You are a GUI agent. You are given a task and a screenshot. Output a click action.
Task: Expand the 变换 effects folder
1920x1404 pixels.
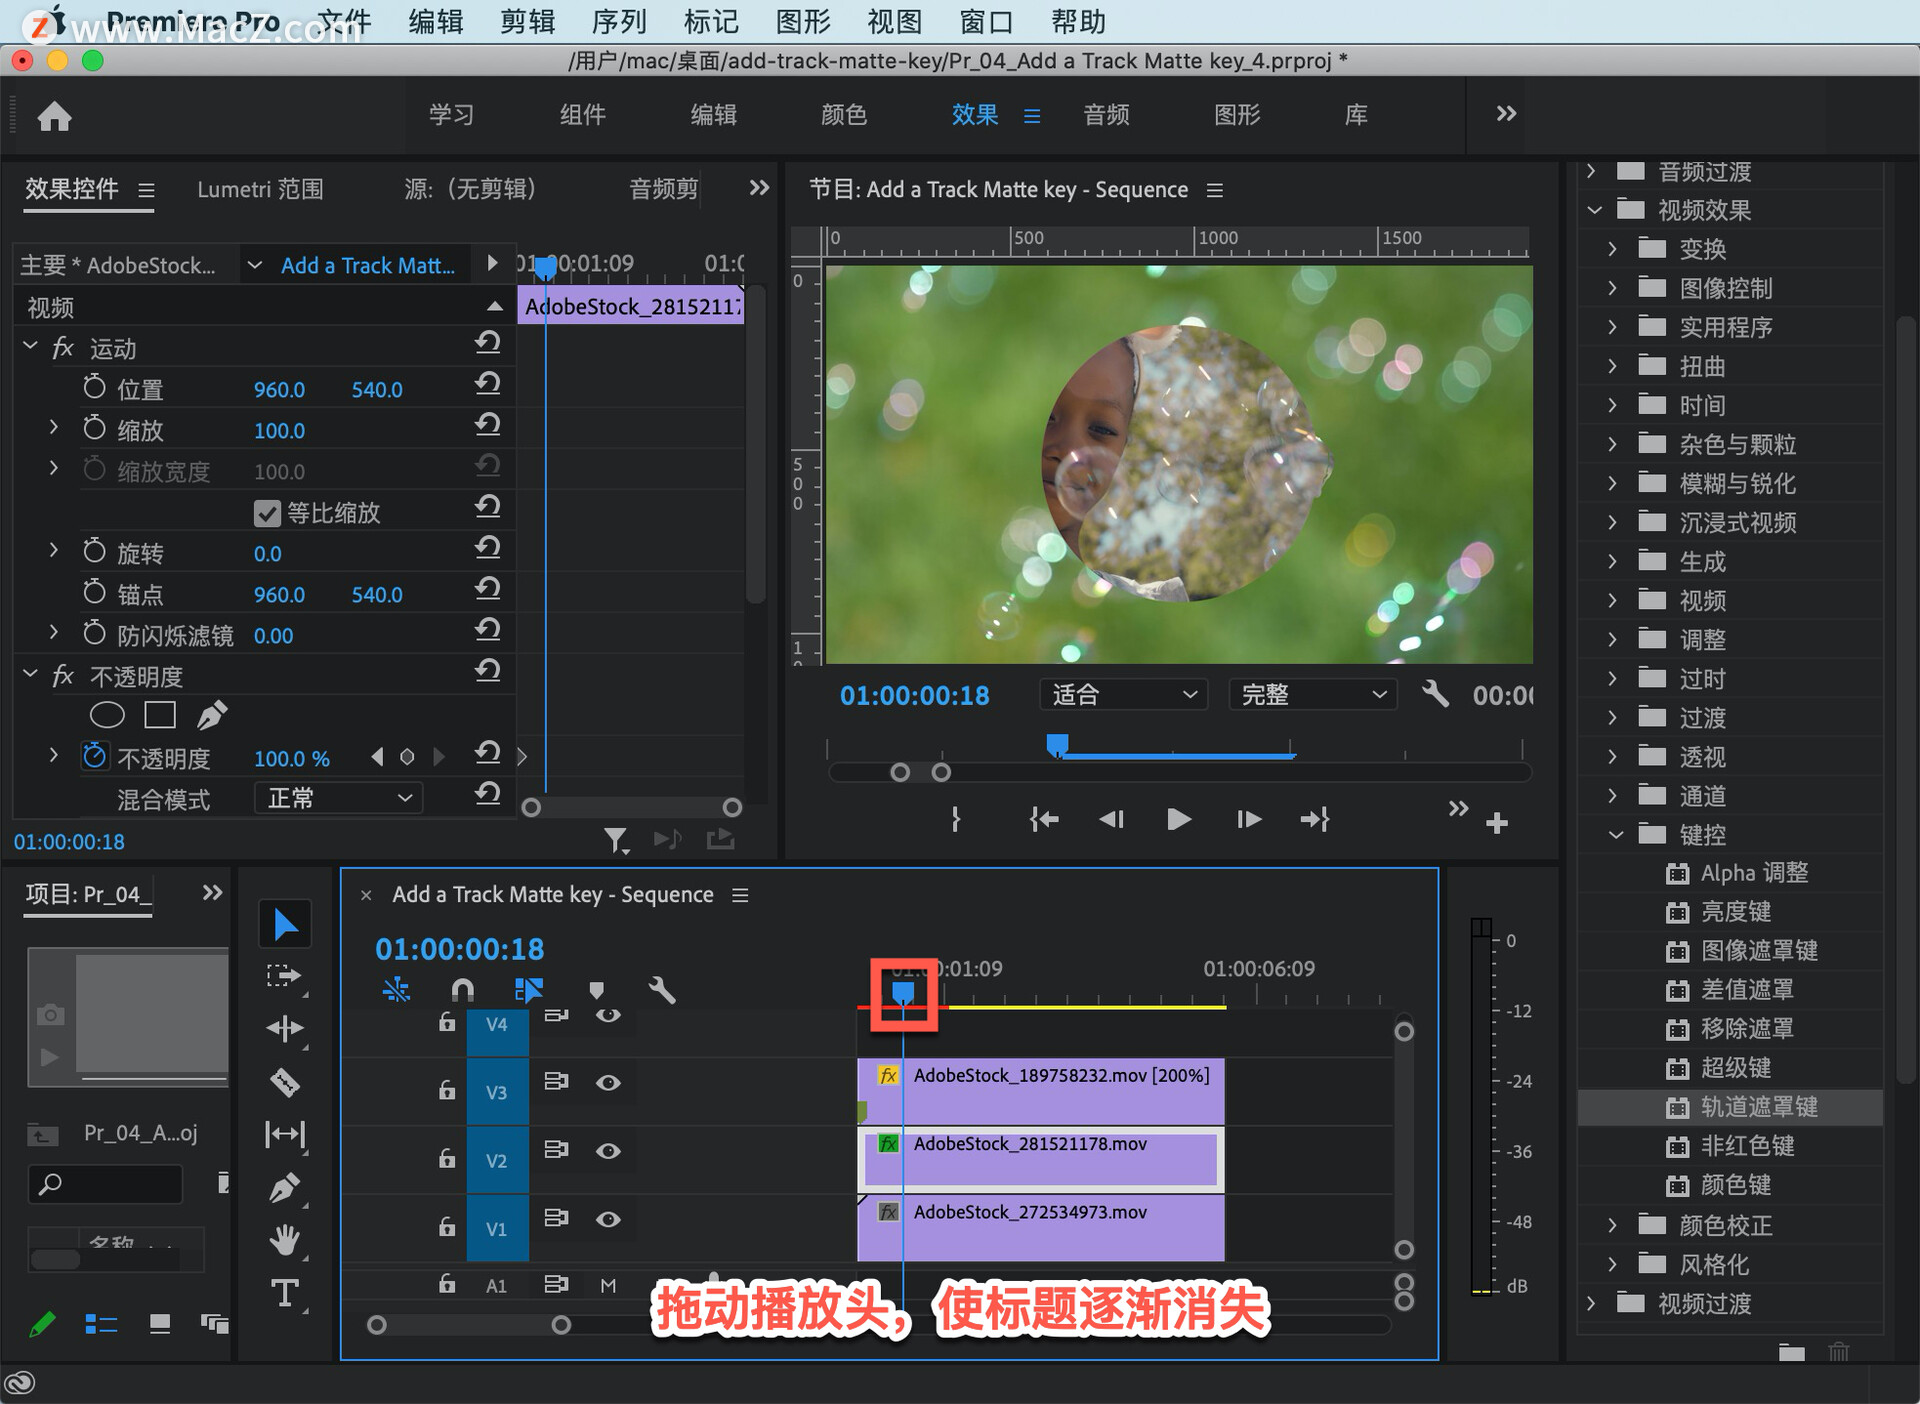[x=1612, y=248]
